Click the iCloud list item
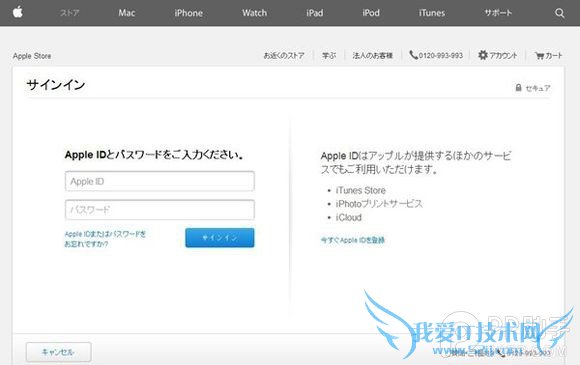The image size is (580, 365). [x=348, y=217]
